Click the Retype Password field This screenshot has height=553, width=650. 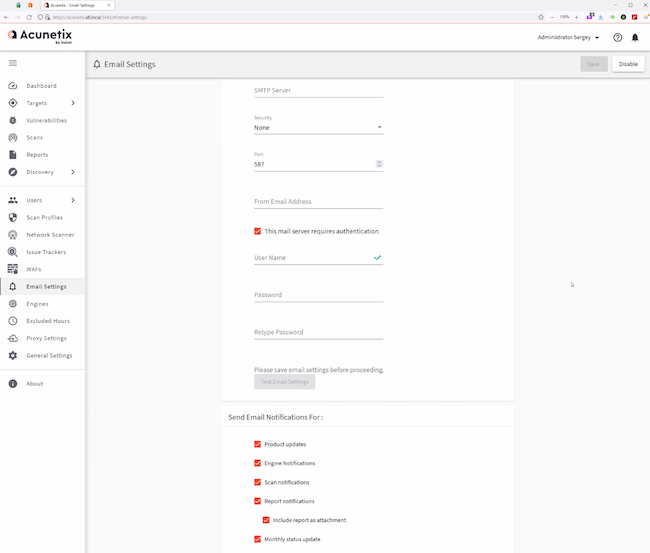[x=318, y=332]
